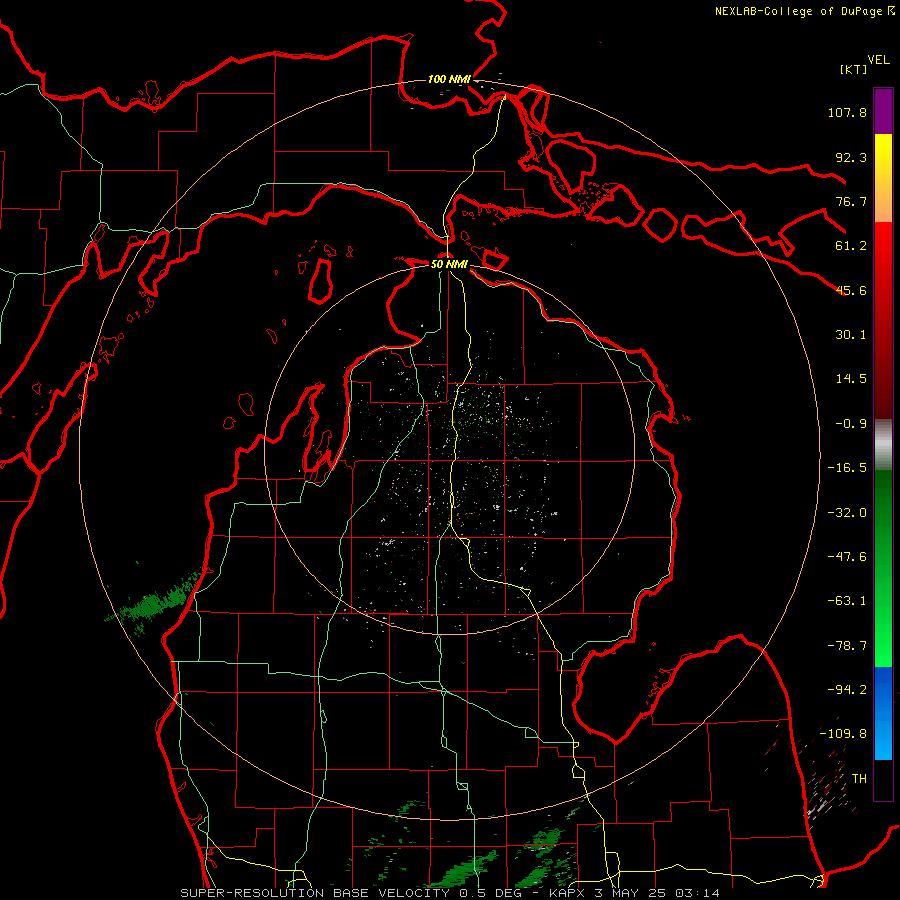The width and height of the screenshot is (900, 900).
Task: Click the -32.0 velocity scale value
Action: [x=847, y=513]
